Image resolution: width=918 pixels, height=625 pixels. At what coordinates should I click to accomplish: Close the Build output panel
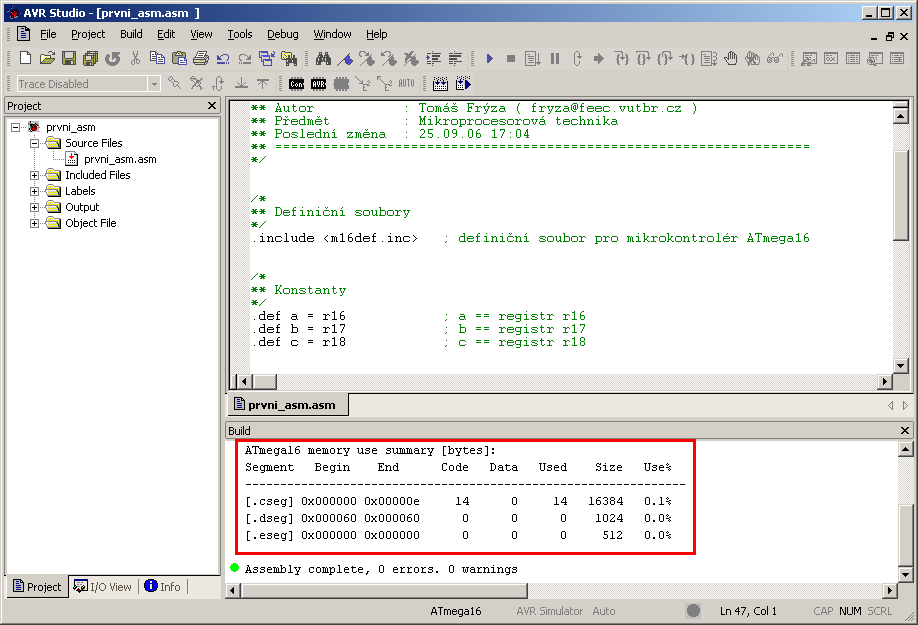[905, 430]
